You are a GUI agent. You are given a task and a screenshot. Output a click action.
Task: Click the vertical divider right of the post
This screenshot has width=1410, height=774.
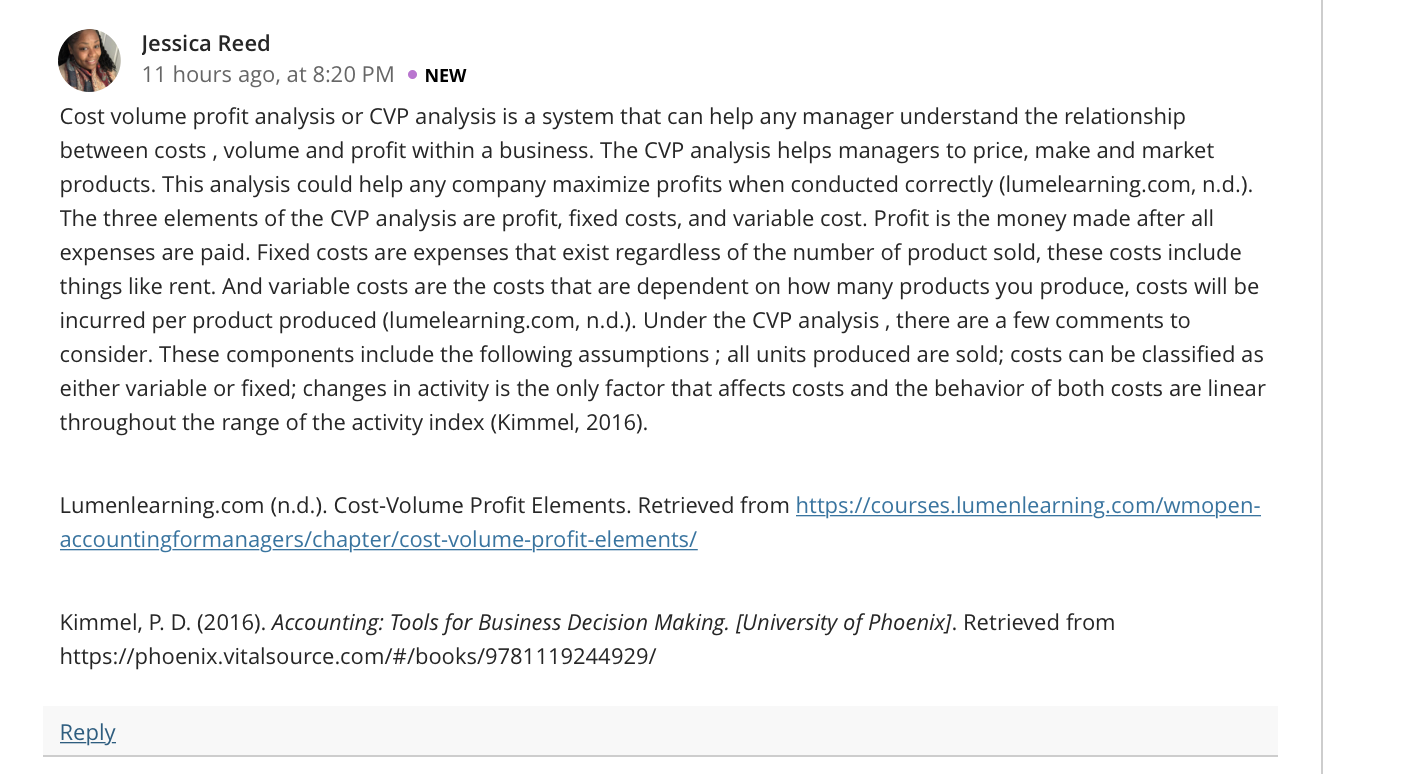point(1322,387)
